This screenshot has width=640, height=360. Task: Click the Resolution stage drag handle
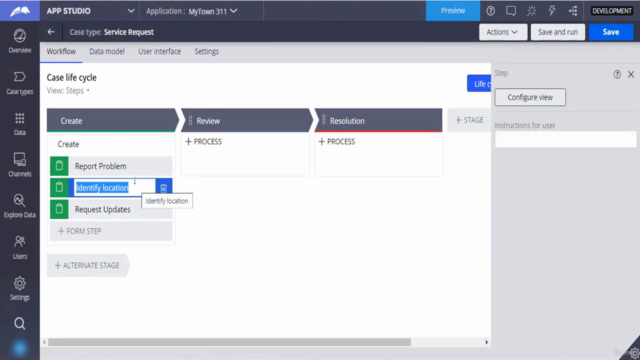coord(324,120)
